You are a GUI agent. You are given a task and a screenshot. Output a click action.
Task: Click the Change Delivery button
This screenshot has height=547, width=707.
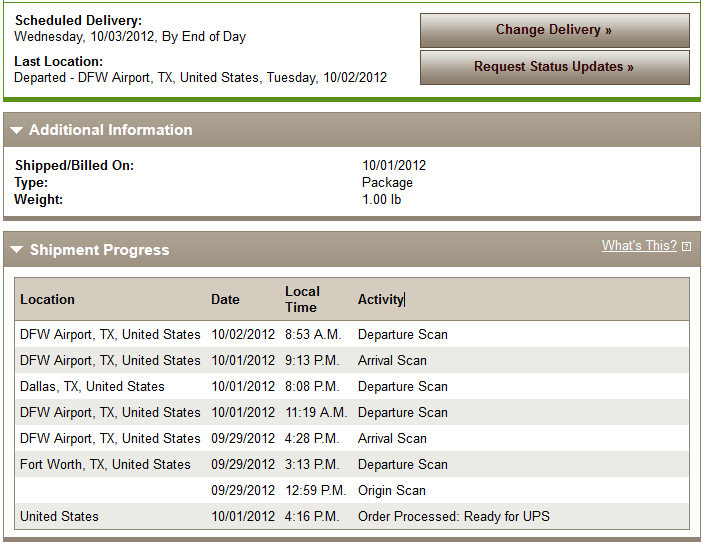point(555,30)
